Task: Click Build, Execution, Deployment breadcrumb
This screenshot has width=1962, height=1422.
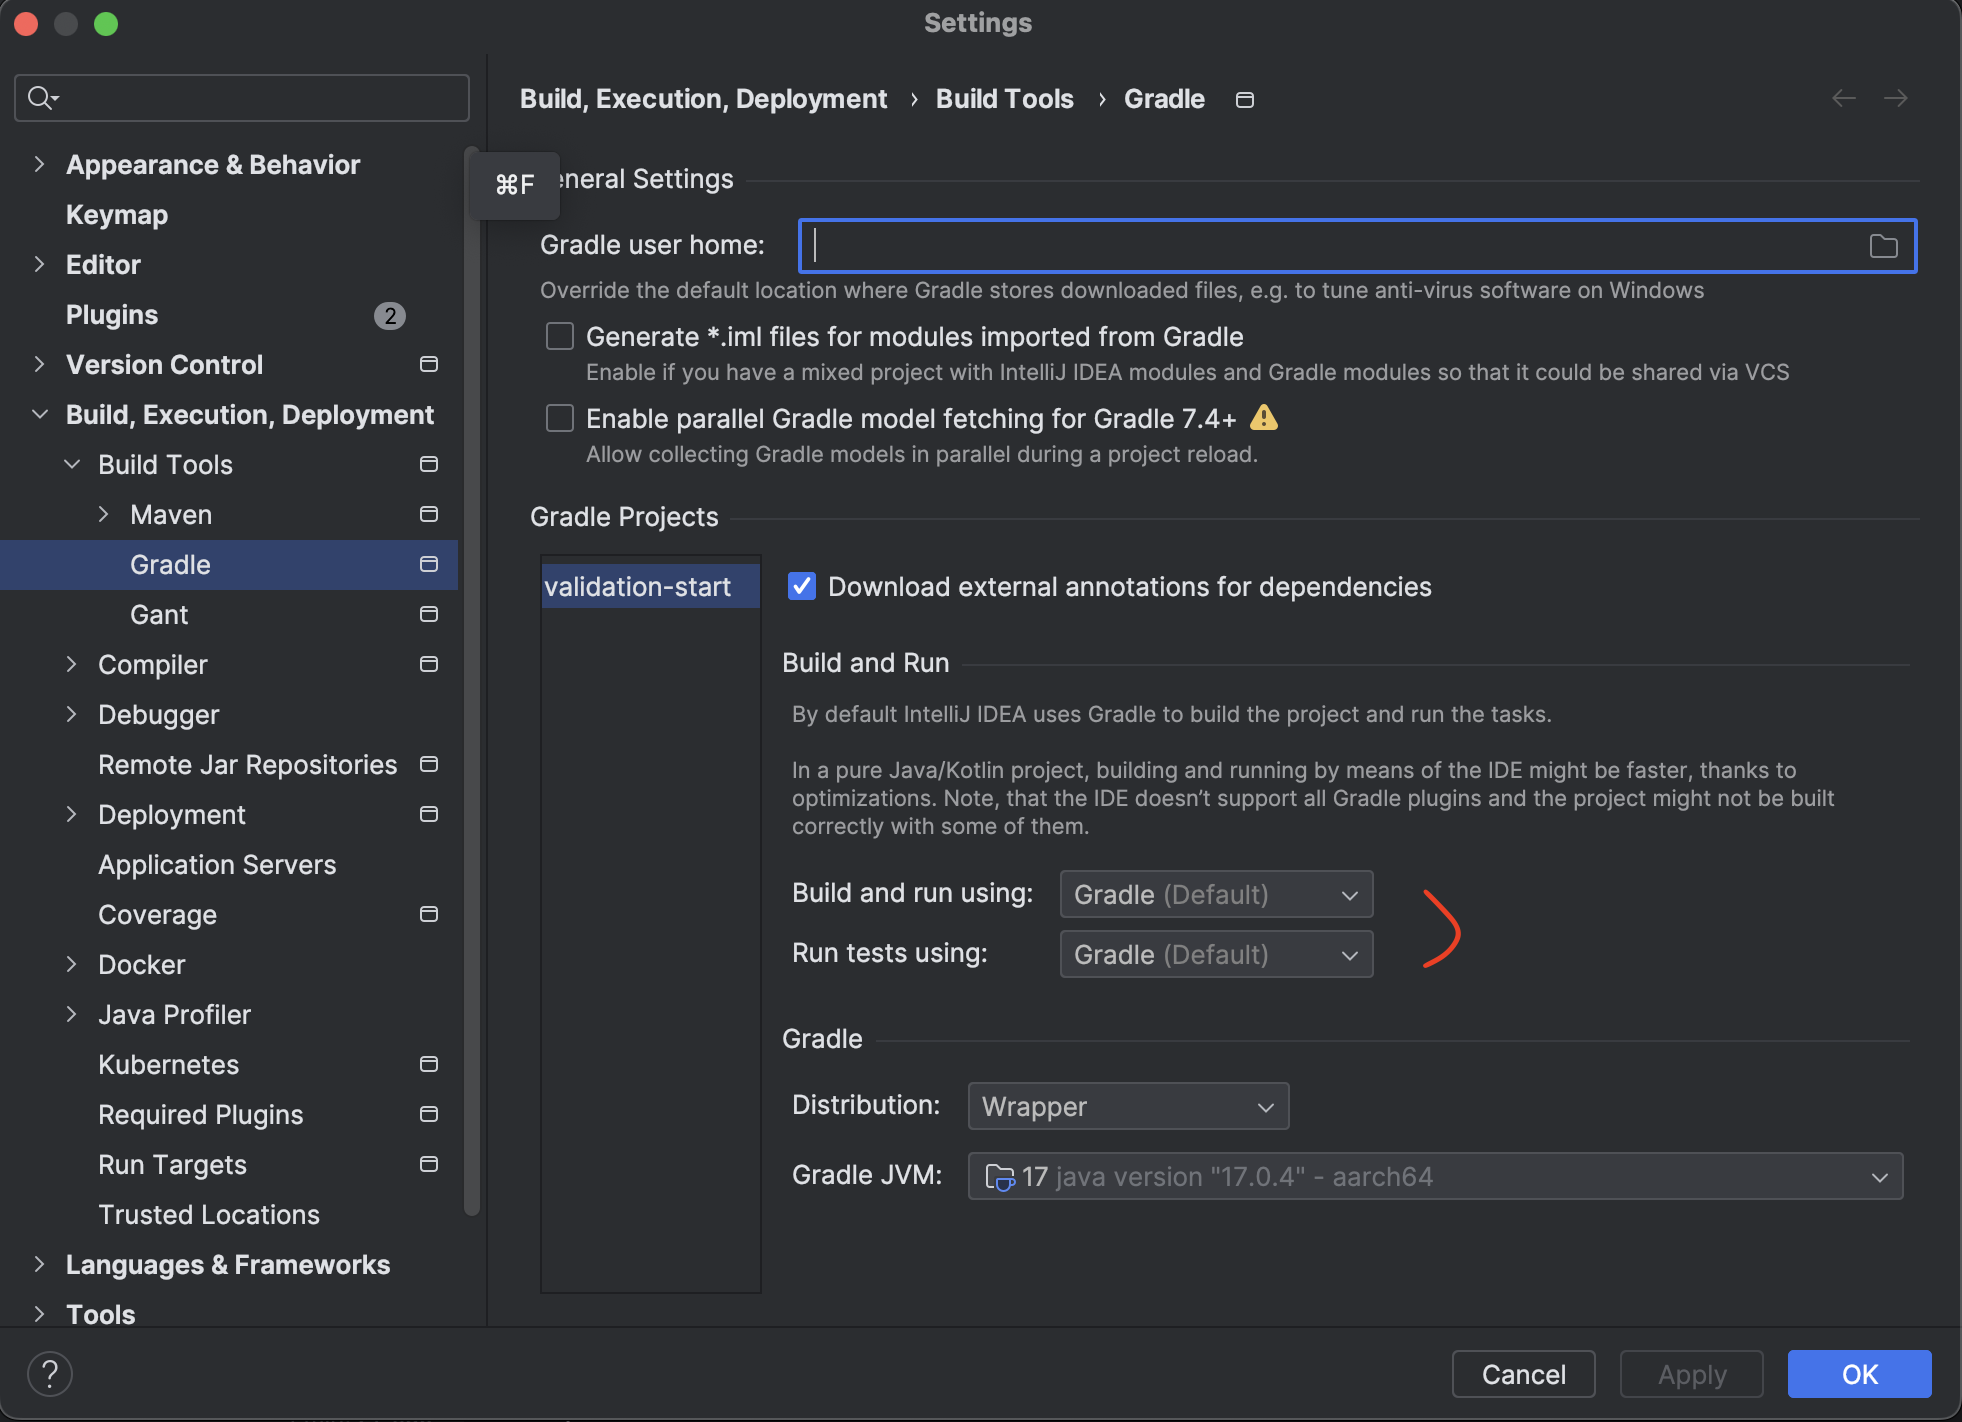Action: click(703, 99)
